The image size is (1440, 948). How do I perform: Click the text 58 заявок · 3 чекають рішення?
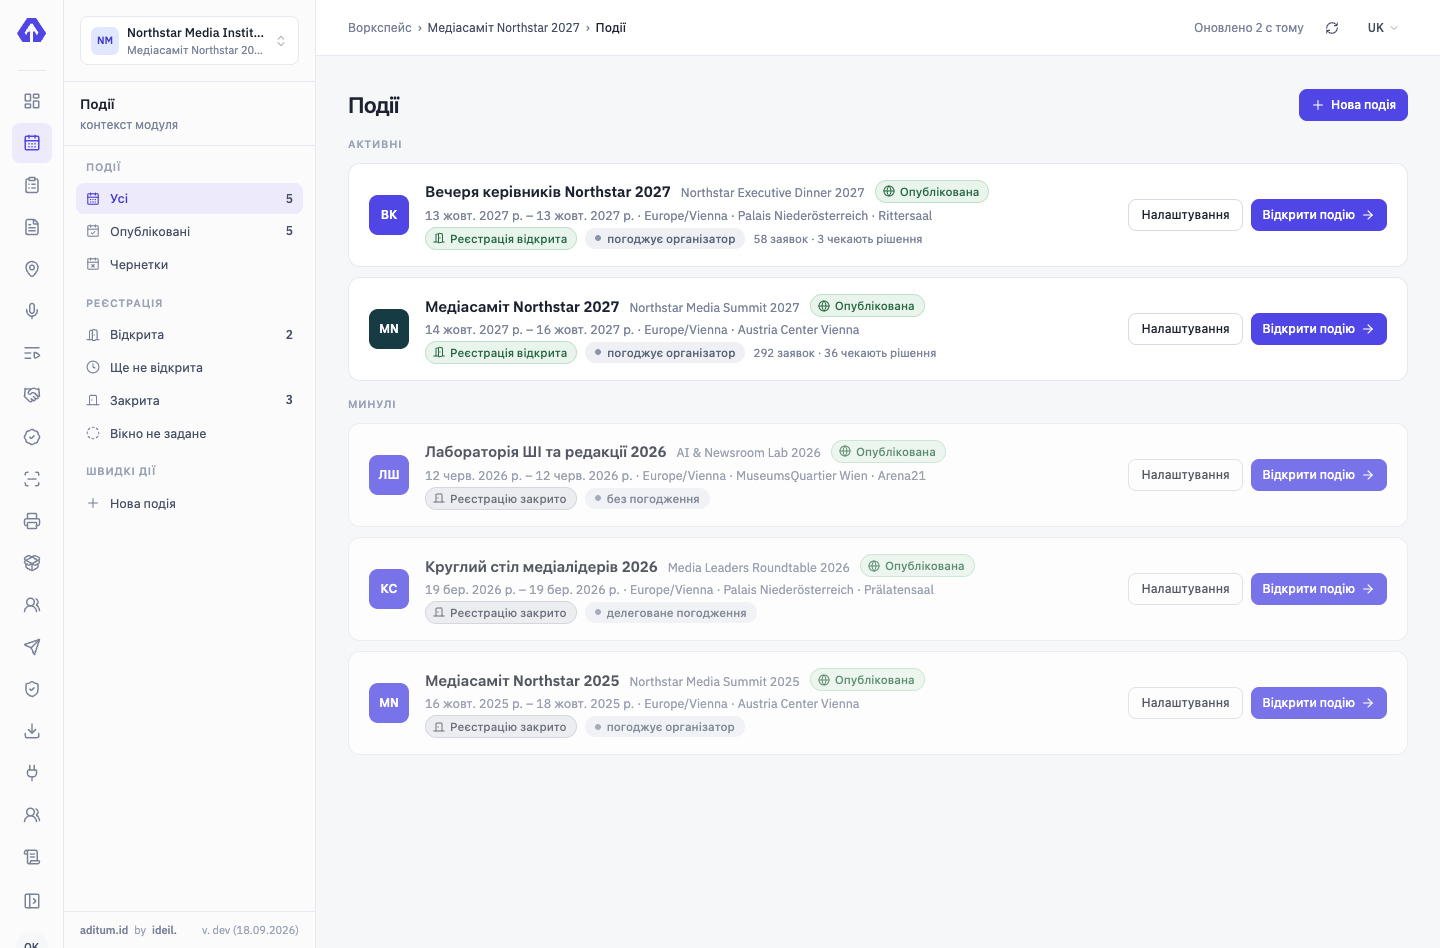pyautogui.click(x=838, y=239)
